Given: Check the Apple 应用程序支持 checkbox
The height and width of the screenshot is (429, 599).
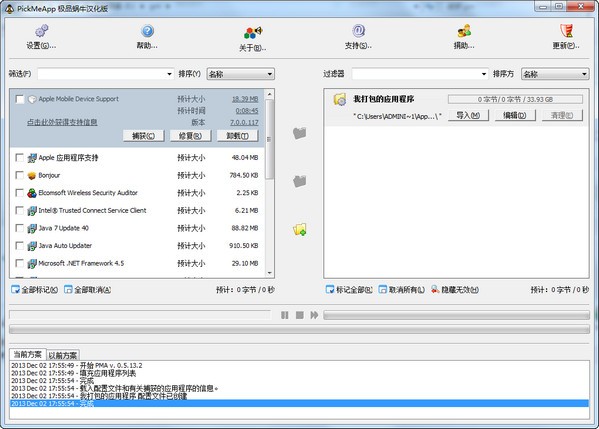Looking at the screenshot, I should coord(19,158).
